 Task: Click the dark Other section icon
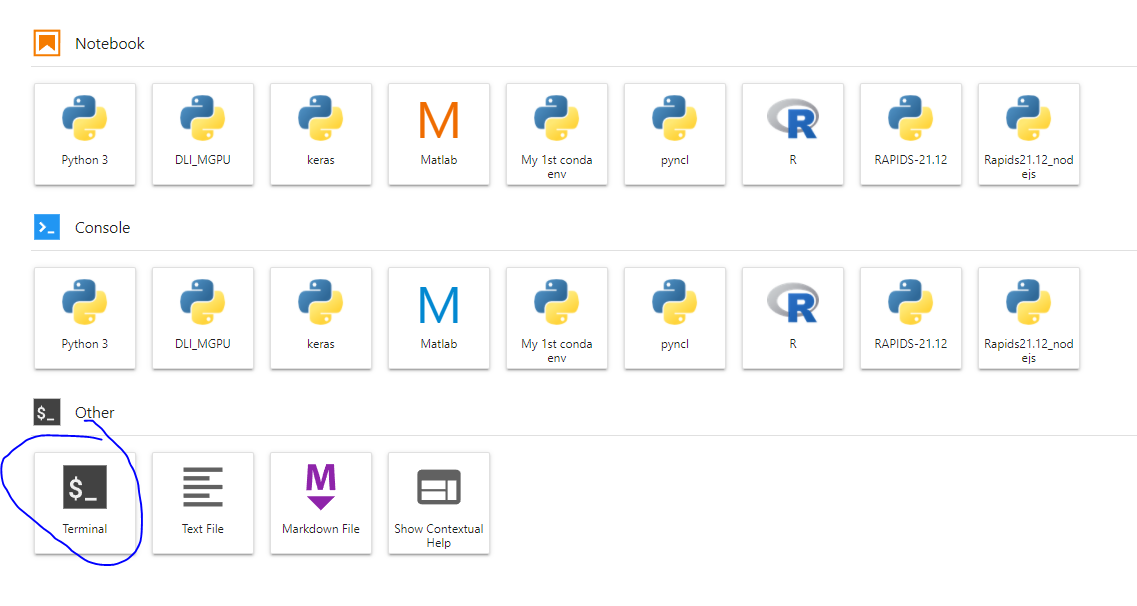[47, 412]
